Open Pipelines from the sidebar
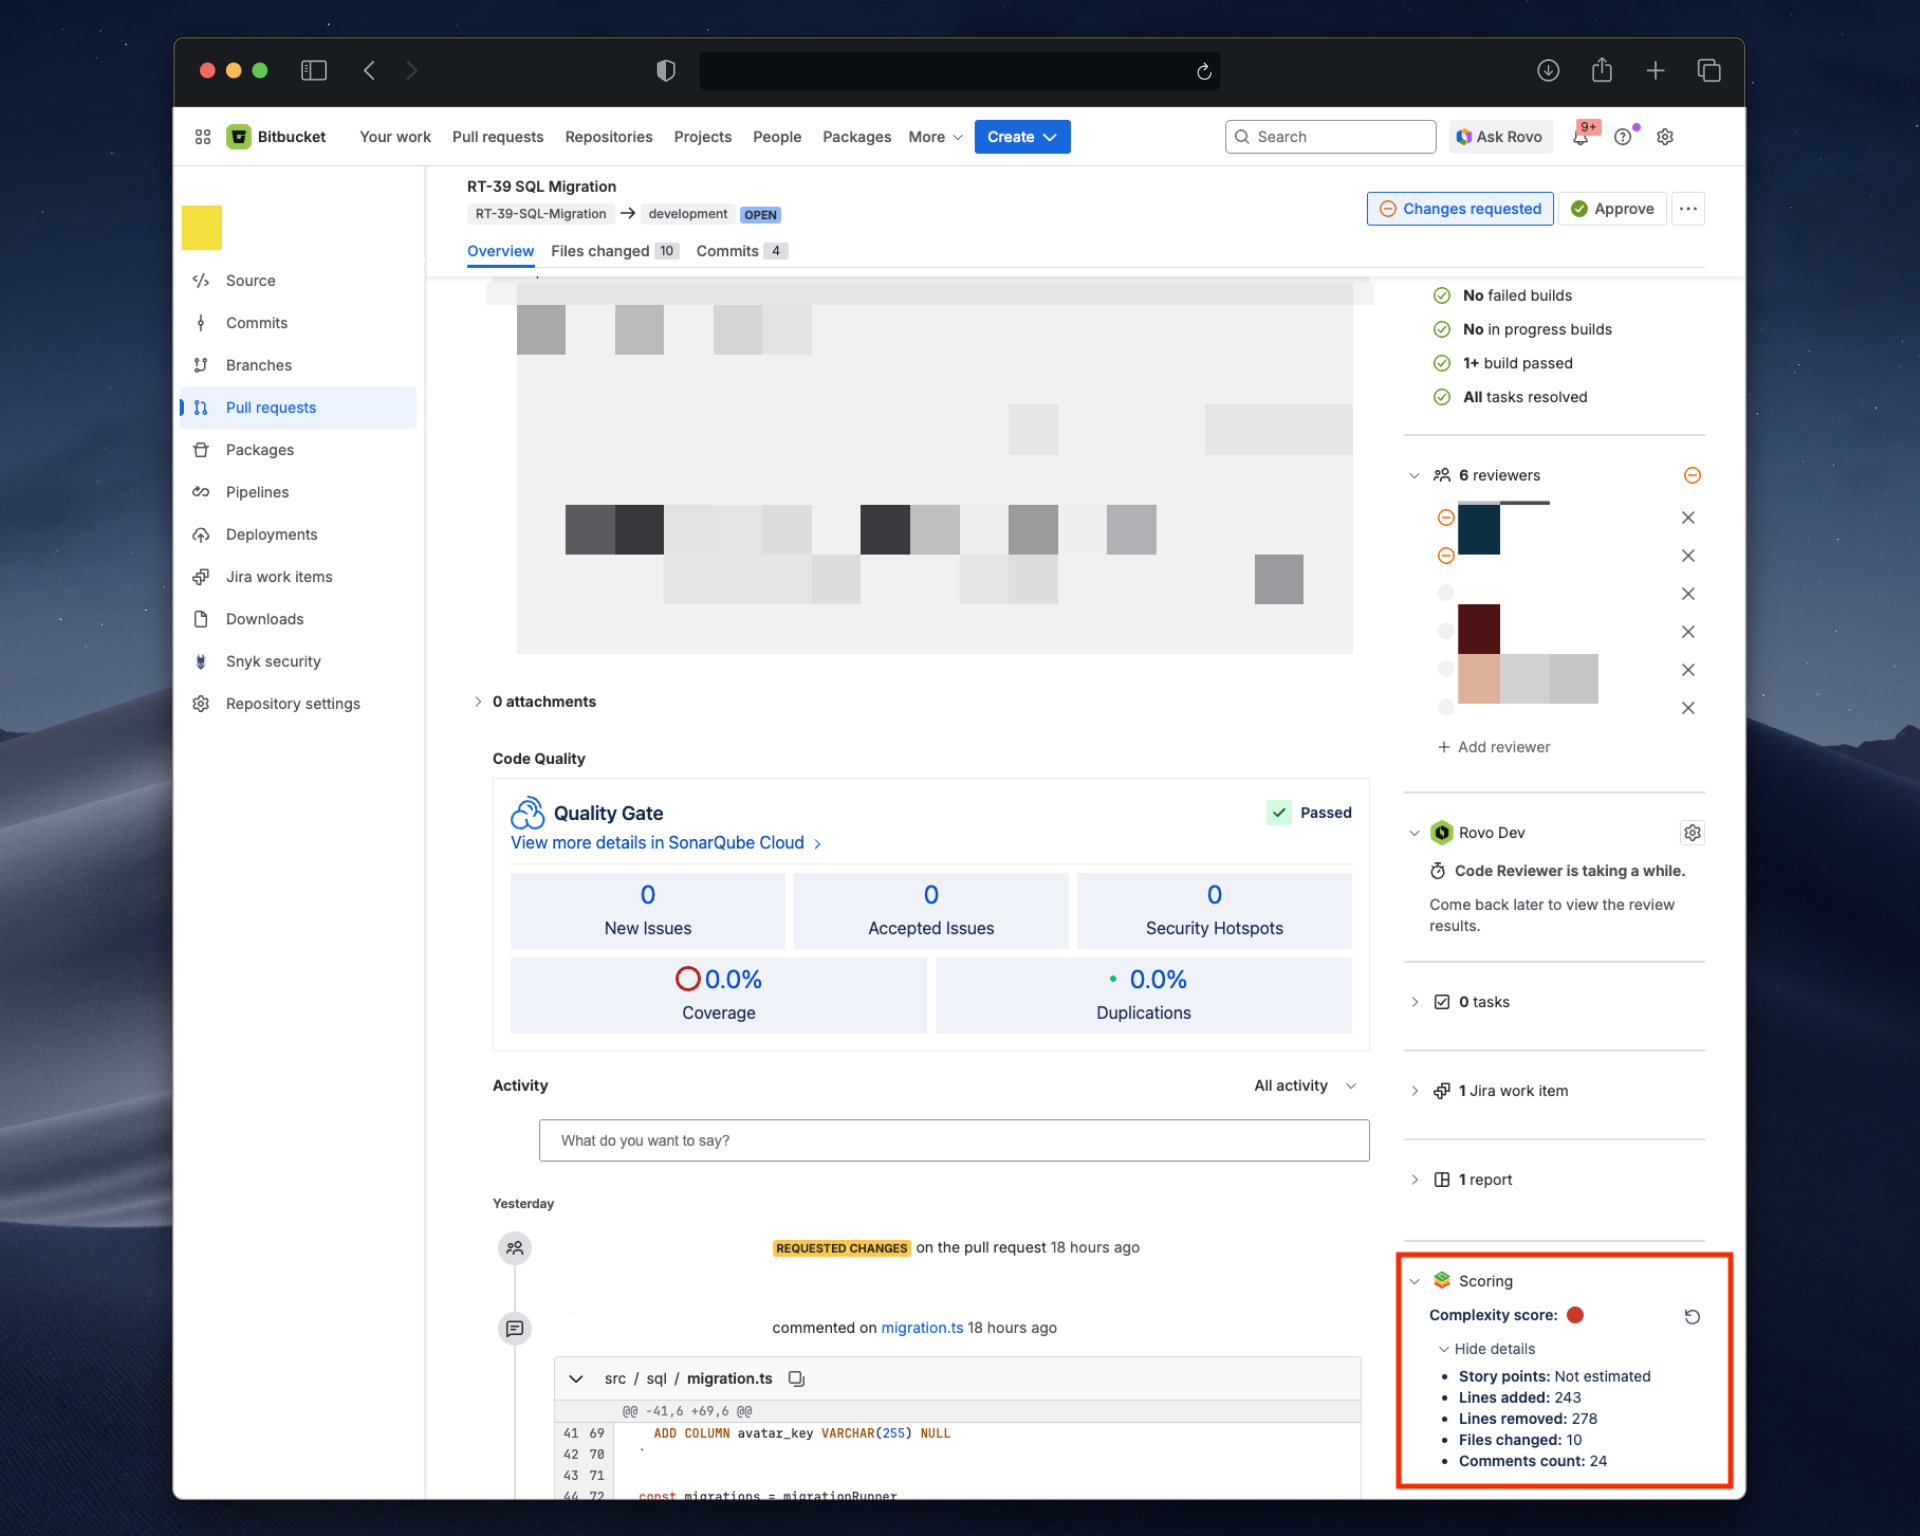1920x1536 pixels. (x=257, y=492)
